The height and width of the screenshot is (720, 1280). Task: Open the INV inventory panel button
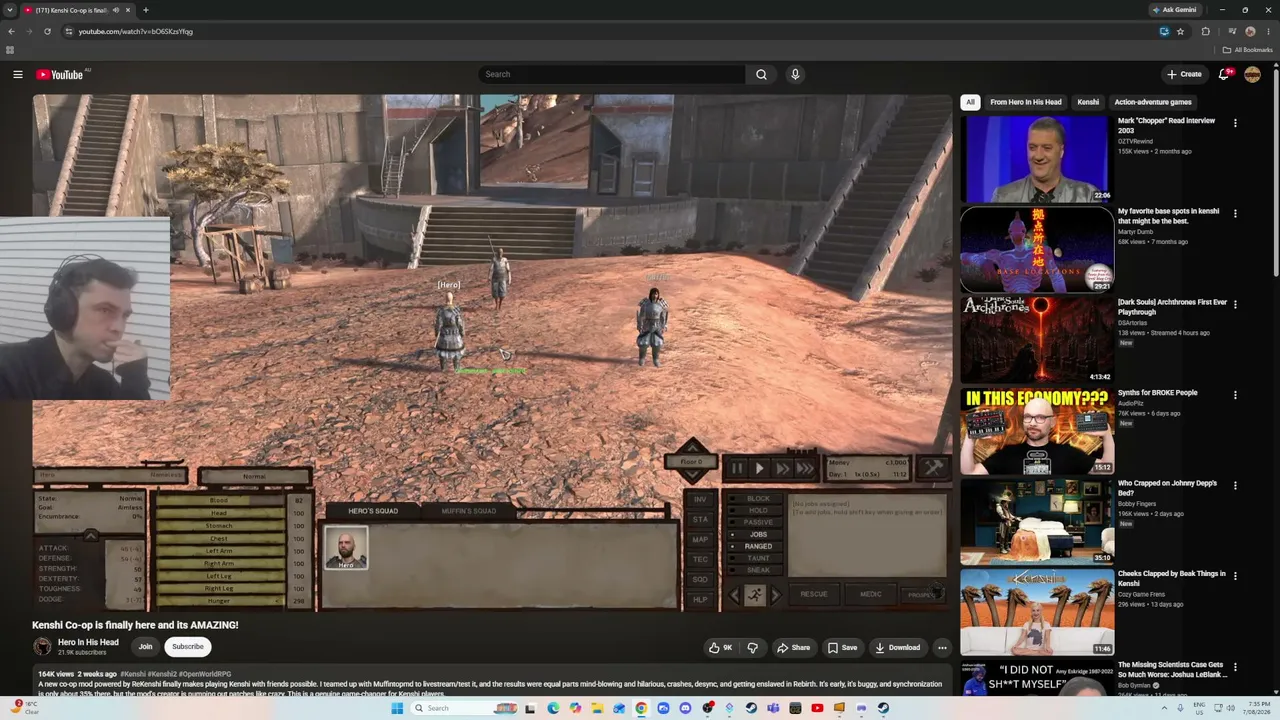(700, 499)
